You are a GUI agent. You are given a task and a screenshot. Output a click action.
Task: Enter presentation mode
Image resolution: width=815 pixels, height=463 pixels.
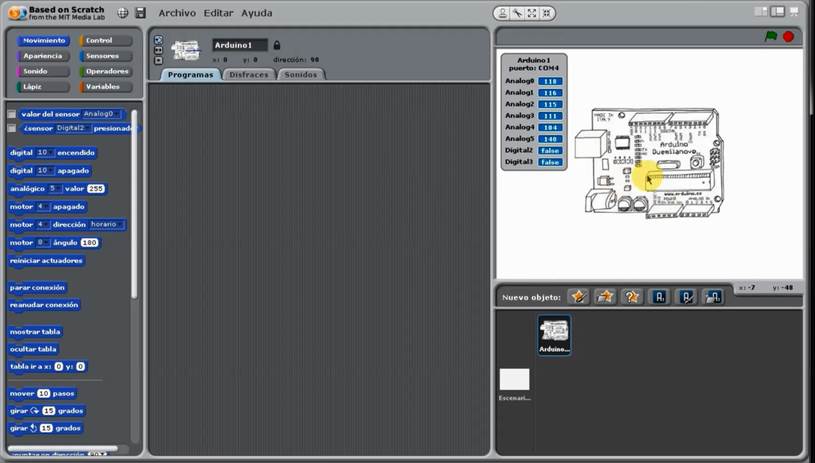[794, 11]
